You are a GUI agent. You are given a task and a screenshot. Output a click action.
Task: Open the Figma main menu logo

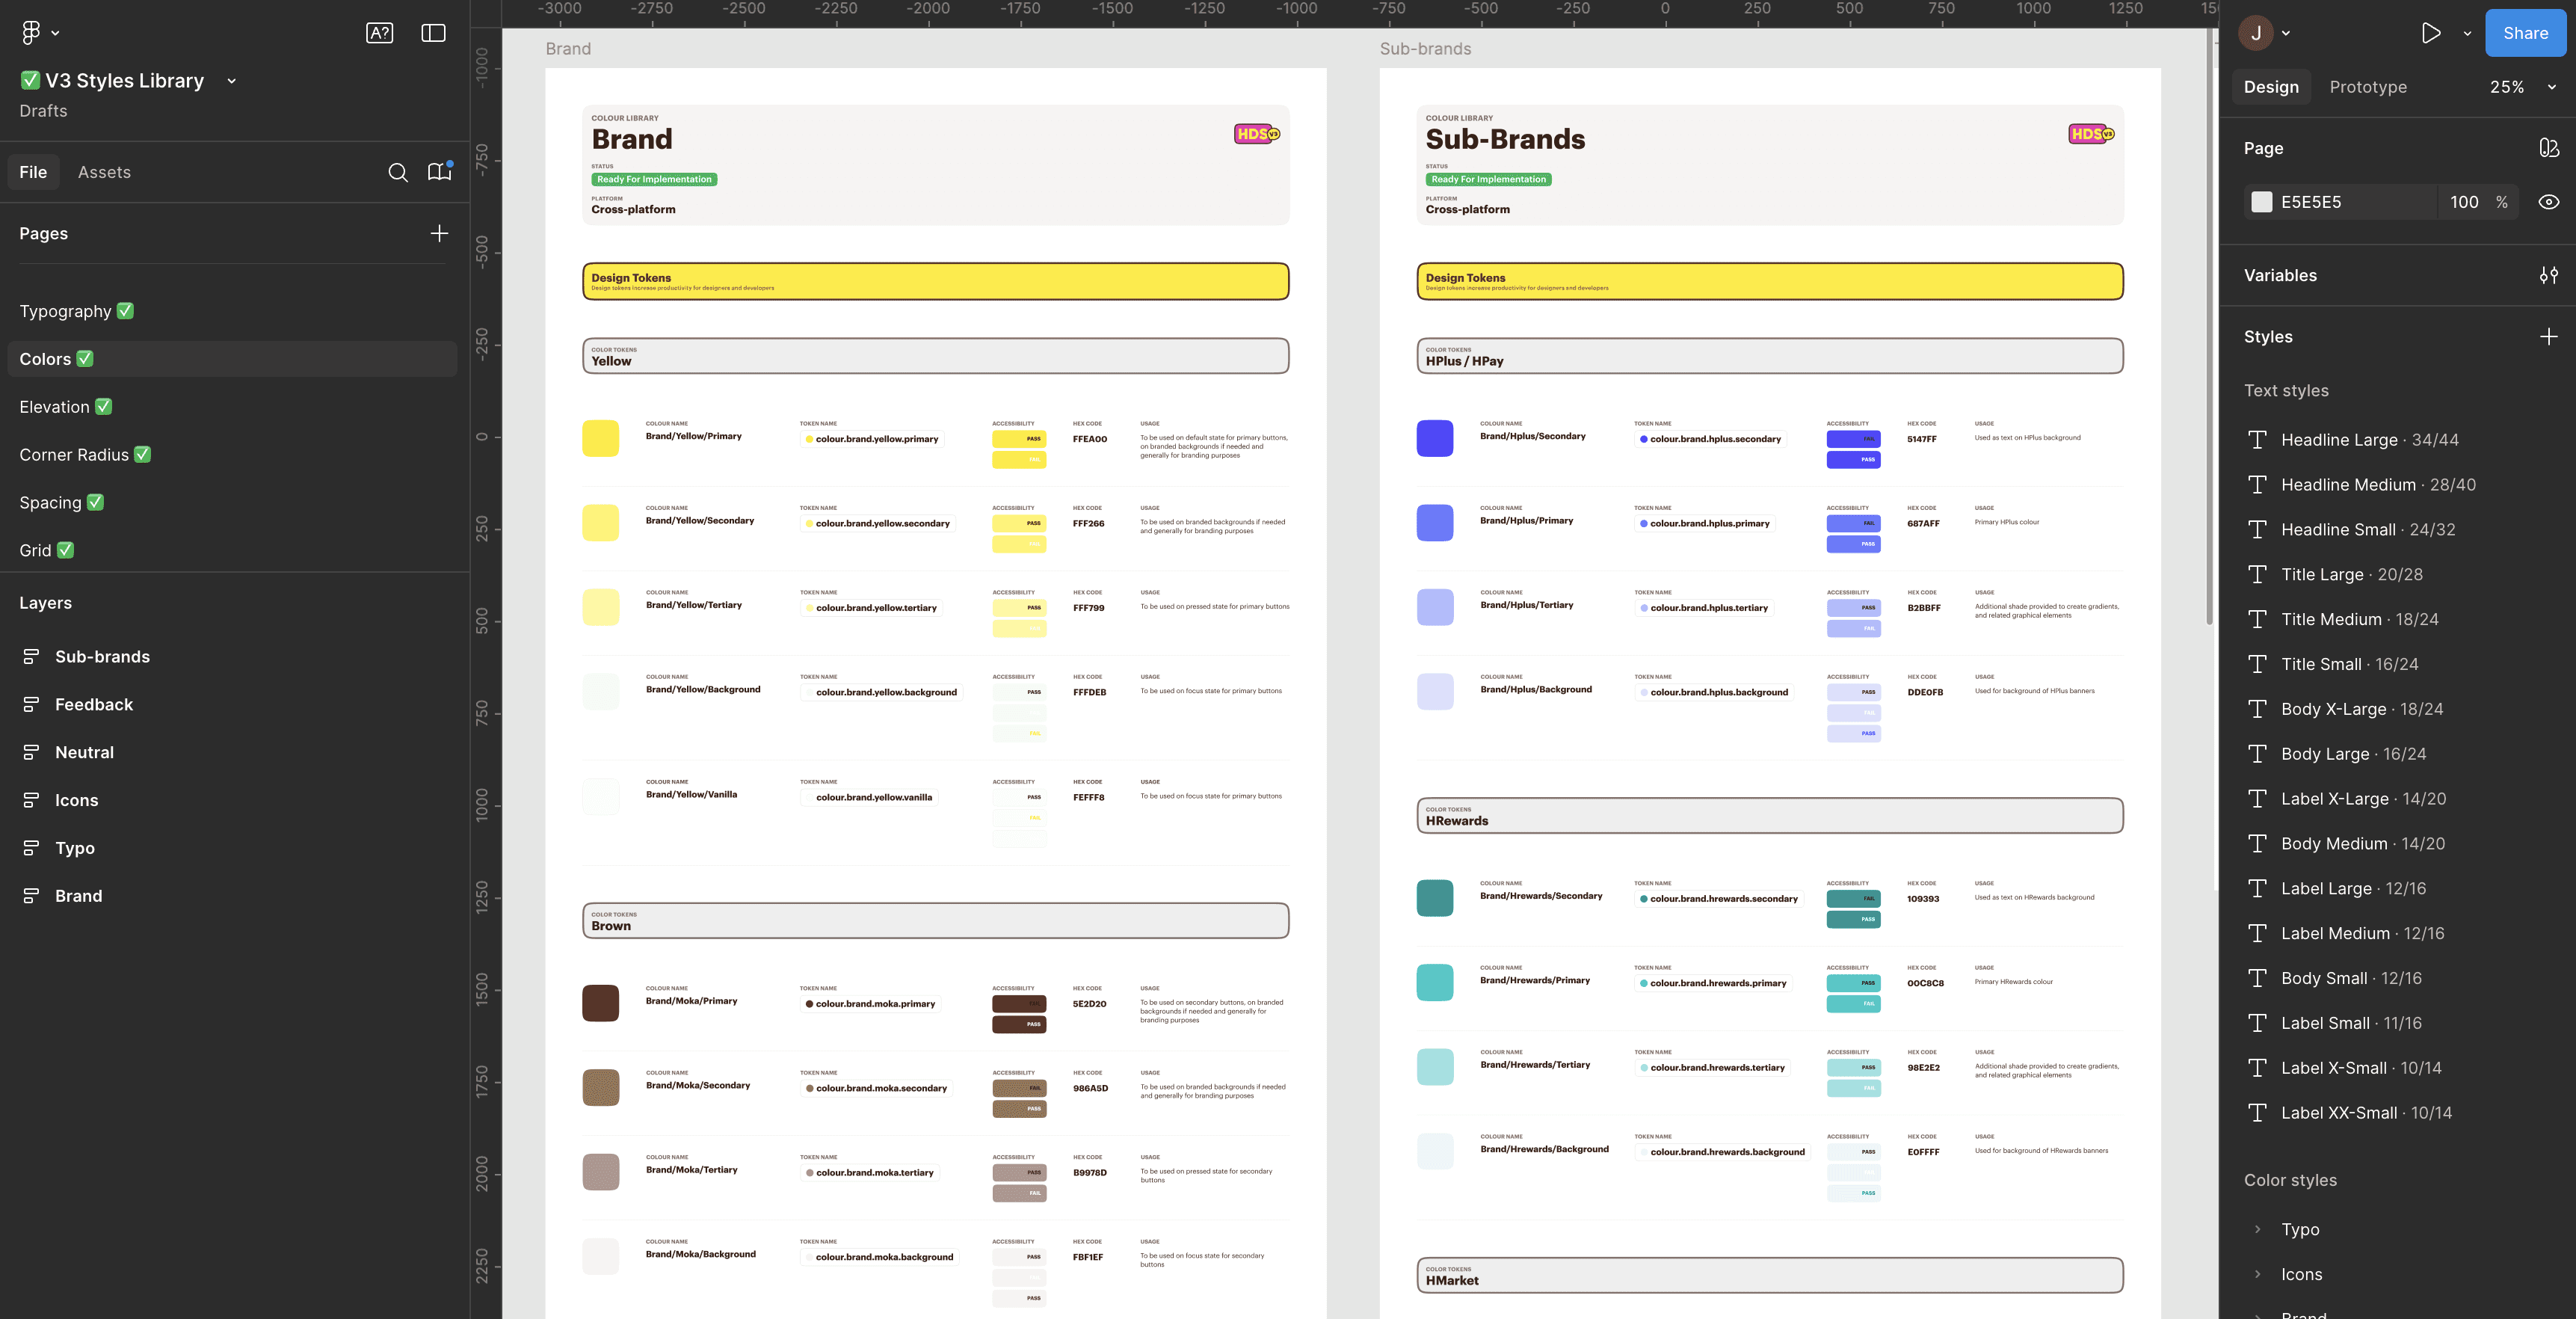(31, 33)
